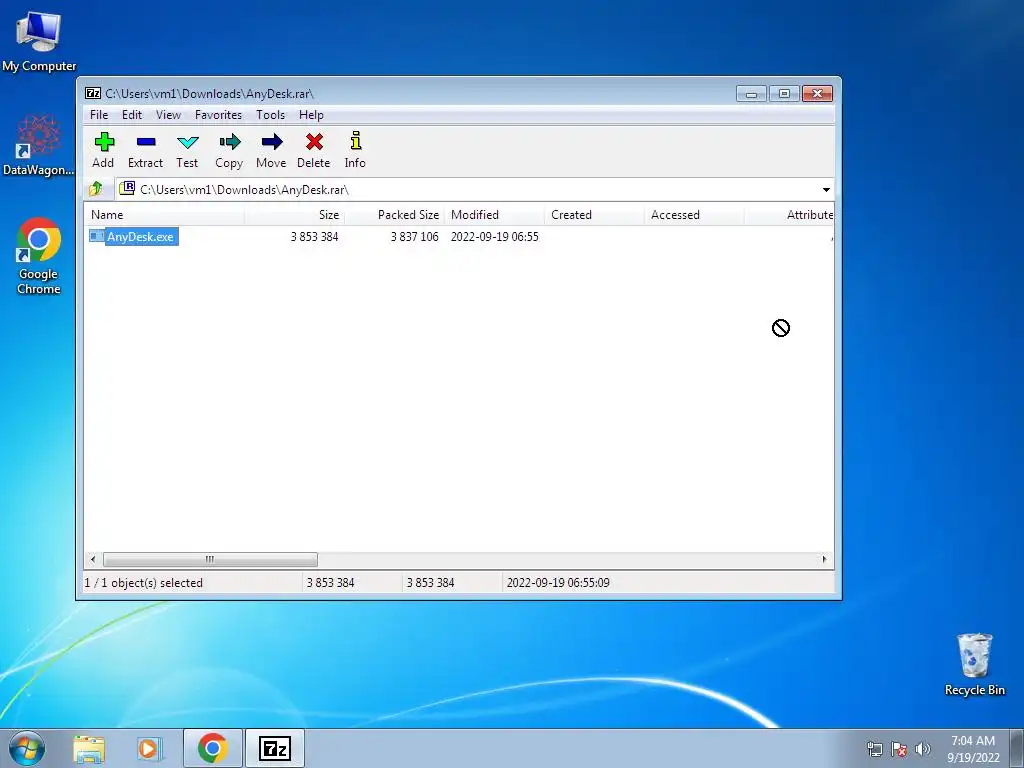Screen dimensions: 1024x768
Task: Open the Windows Start menu
Action: click(x=27, y=748)
